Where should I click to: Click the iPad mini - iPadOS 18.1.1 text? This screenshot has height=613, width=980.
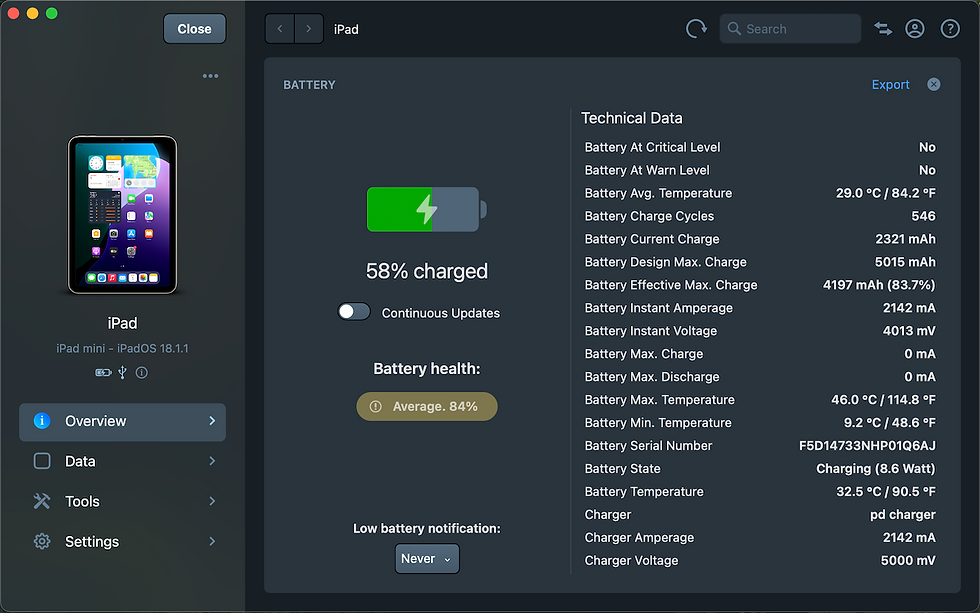point(122,349)
